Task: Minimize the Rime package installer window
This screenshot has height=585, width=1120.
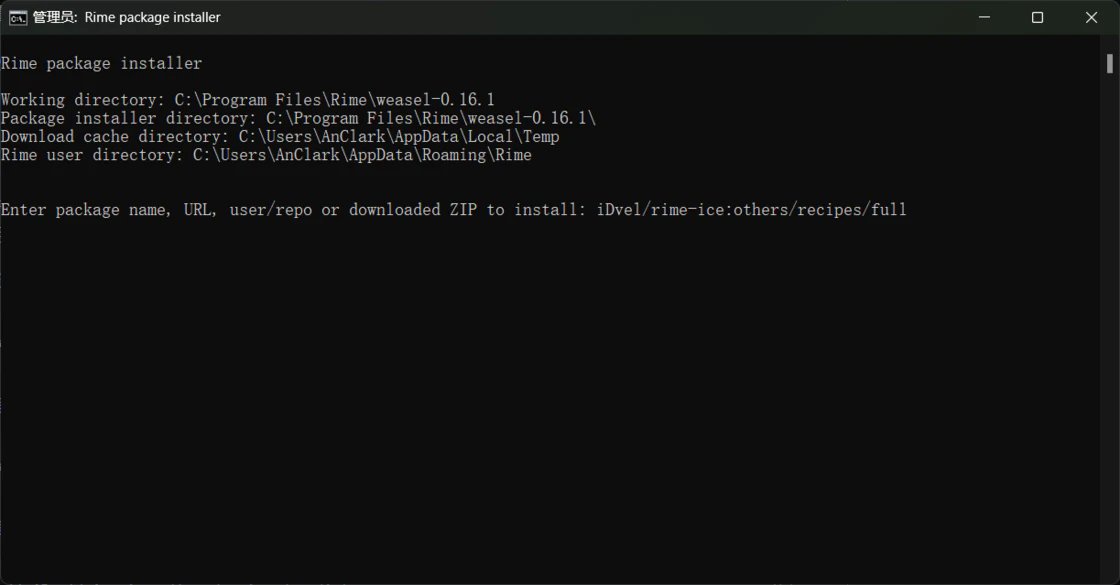Action: [x=984, y=17]
